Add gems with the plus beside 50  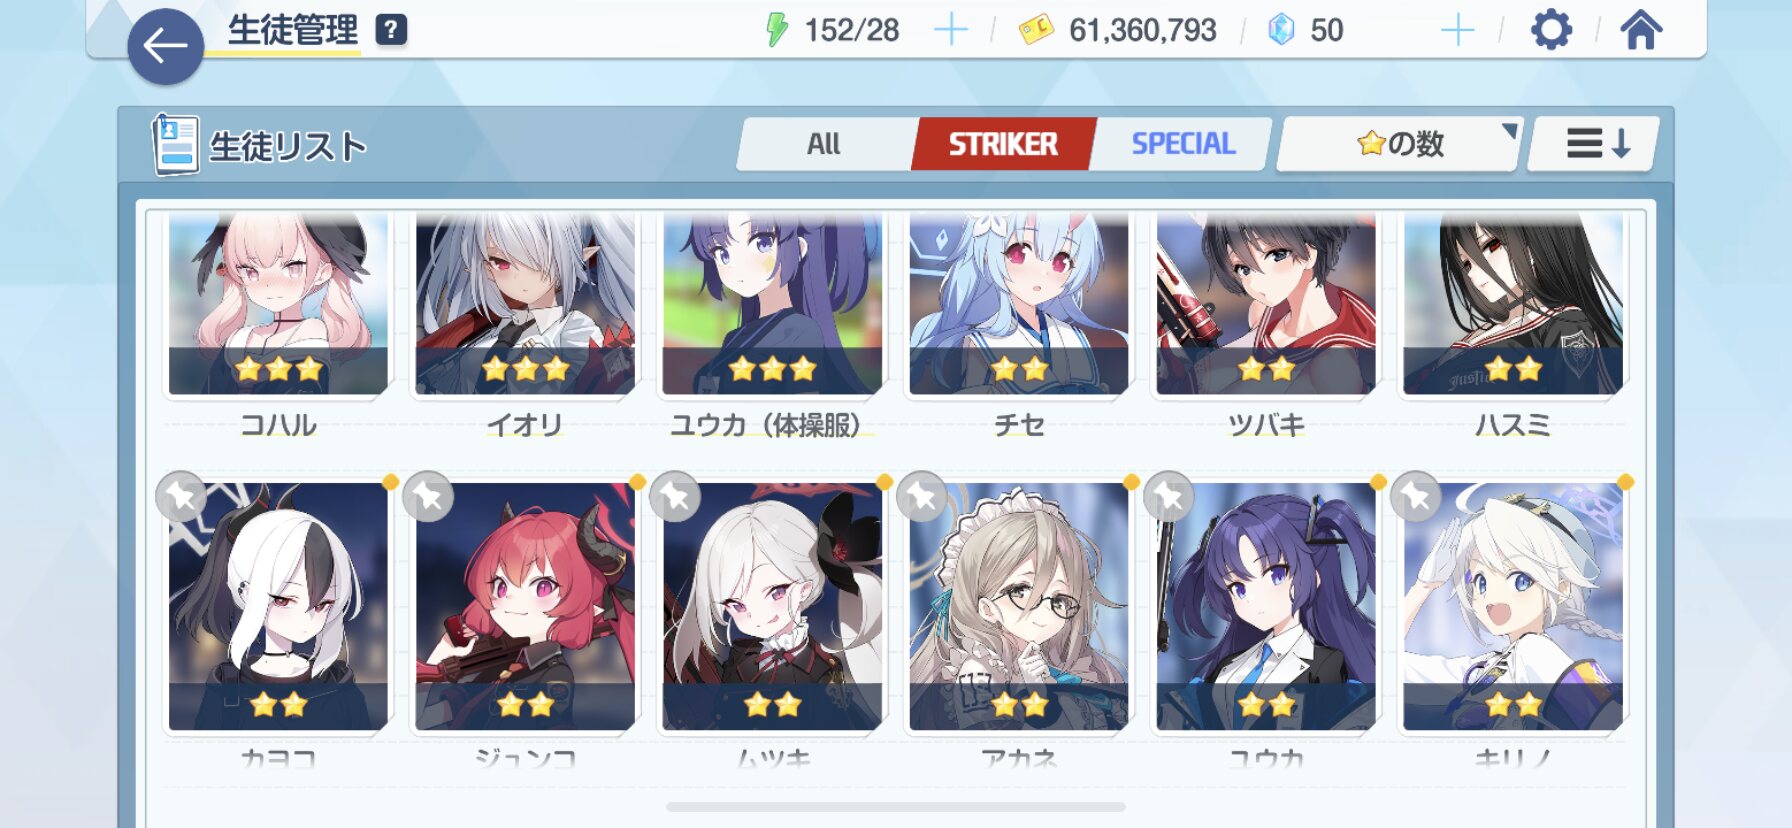click(1457, 30)
